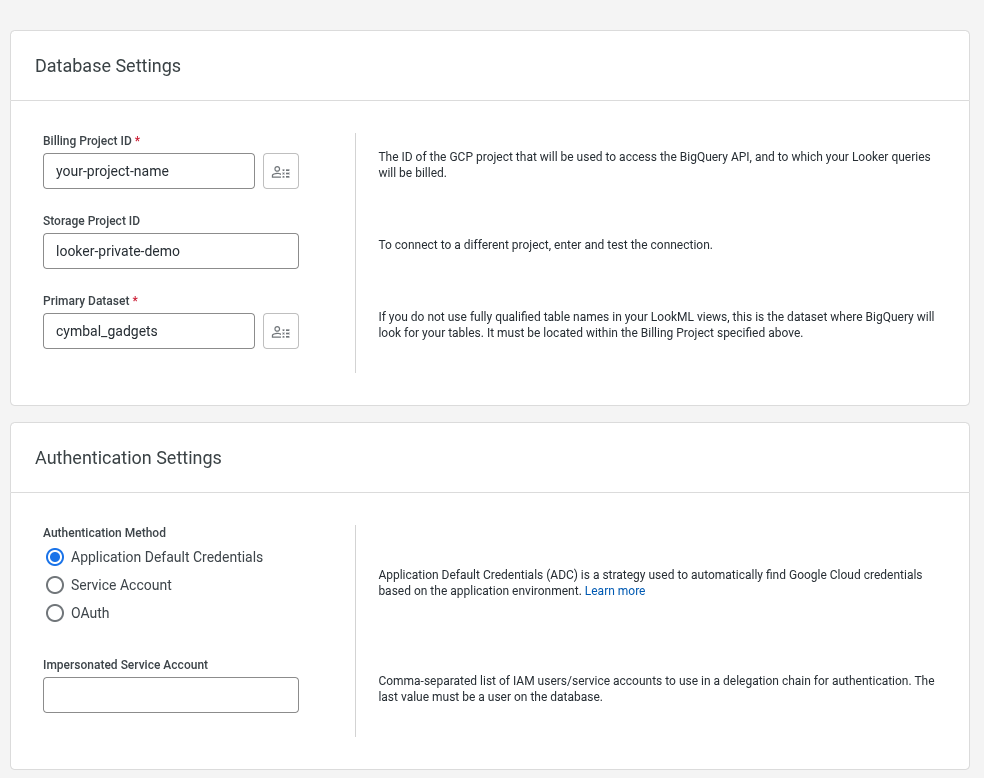Image resolution: width=984 pixels, height=778 pixels.
Task: Click the Authentication Settings section heading
Action: (x=128, y=458)
